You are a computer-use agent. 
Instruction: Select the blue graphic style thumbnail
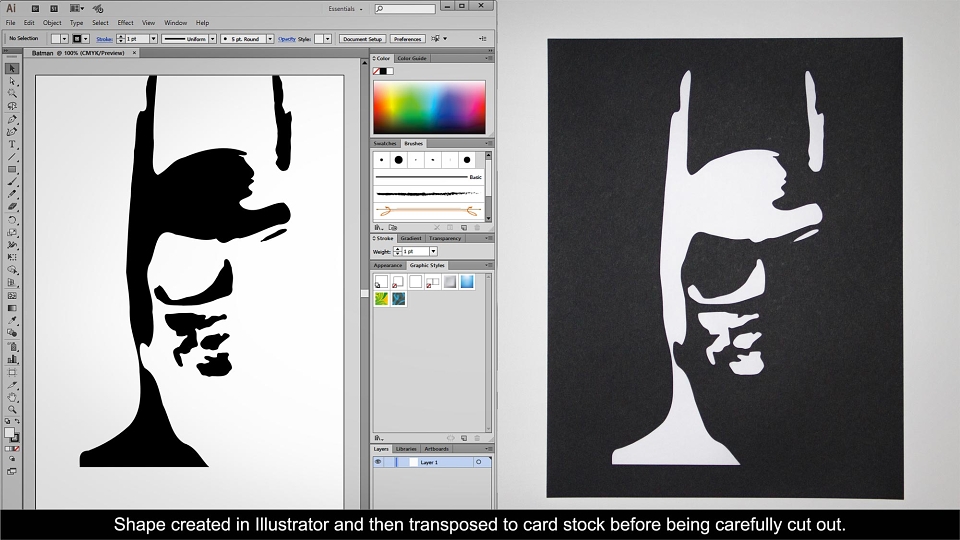coord(467,282)
